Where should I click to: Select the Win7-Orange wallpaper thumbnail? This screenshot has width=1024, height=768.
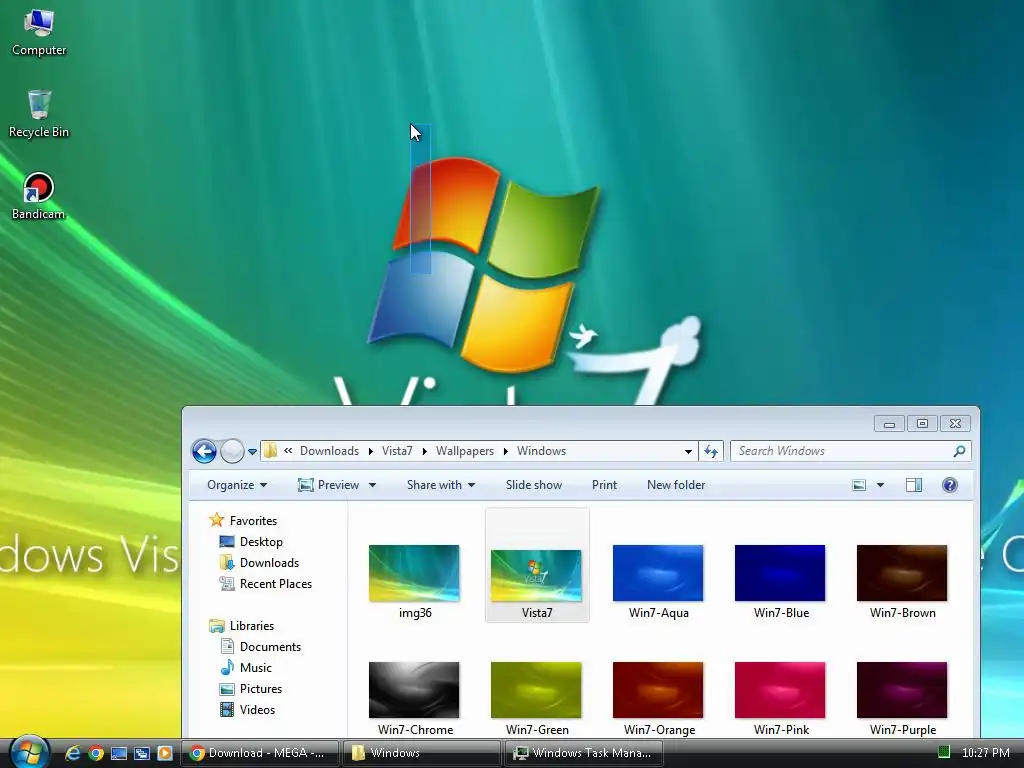[x=658, y=690]
